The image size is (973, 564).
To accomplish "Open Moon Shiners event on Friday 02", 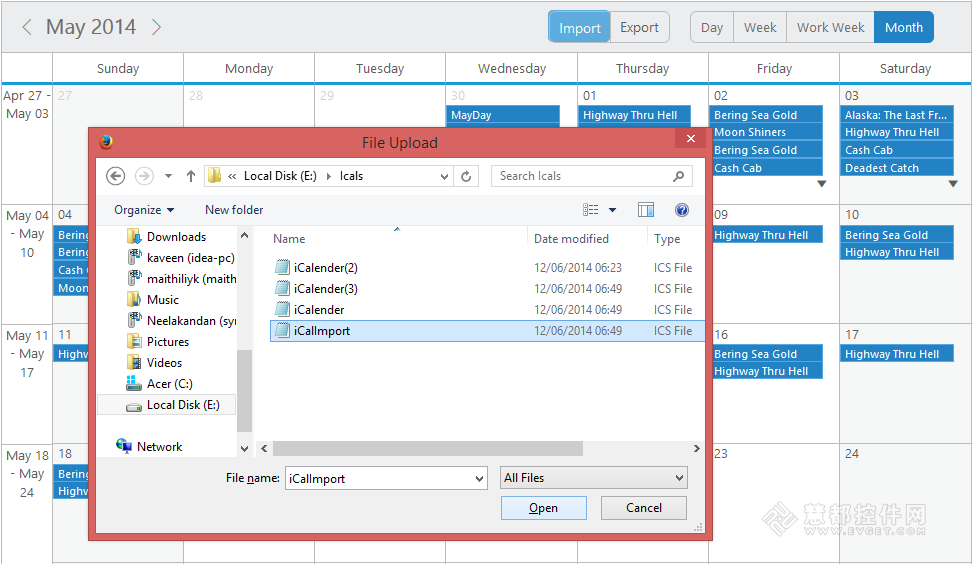I will pyautogui.click(x=766, y=132).
